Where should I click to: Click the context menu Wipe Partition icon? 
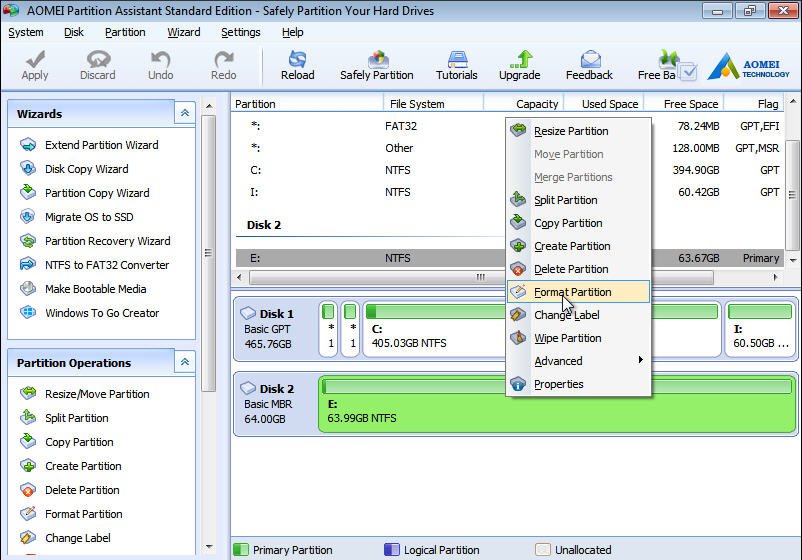[x=518, y=338]
